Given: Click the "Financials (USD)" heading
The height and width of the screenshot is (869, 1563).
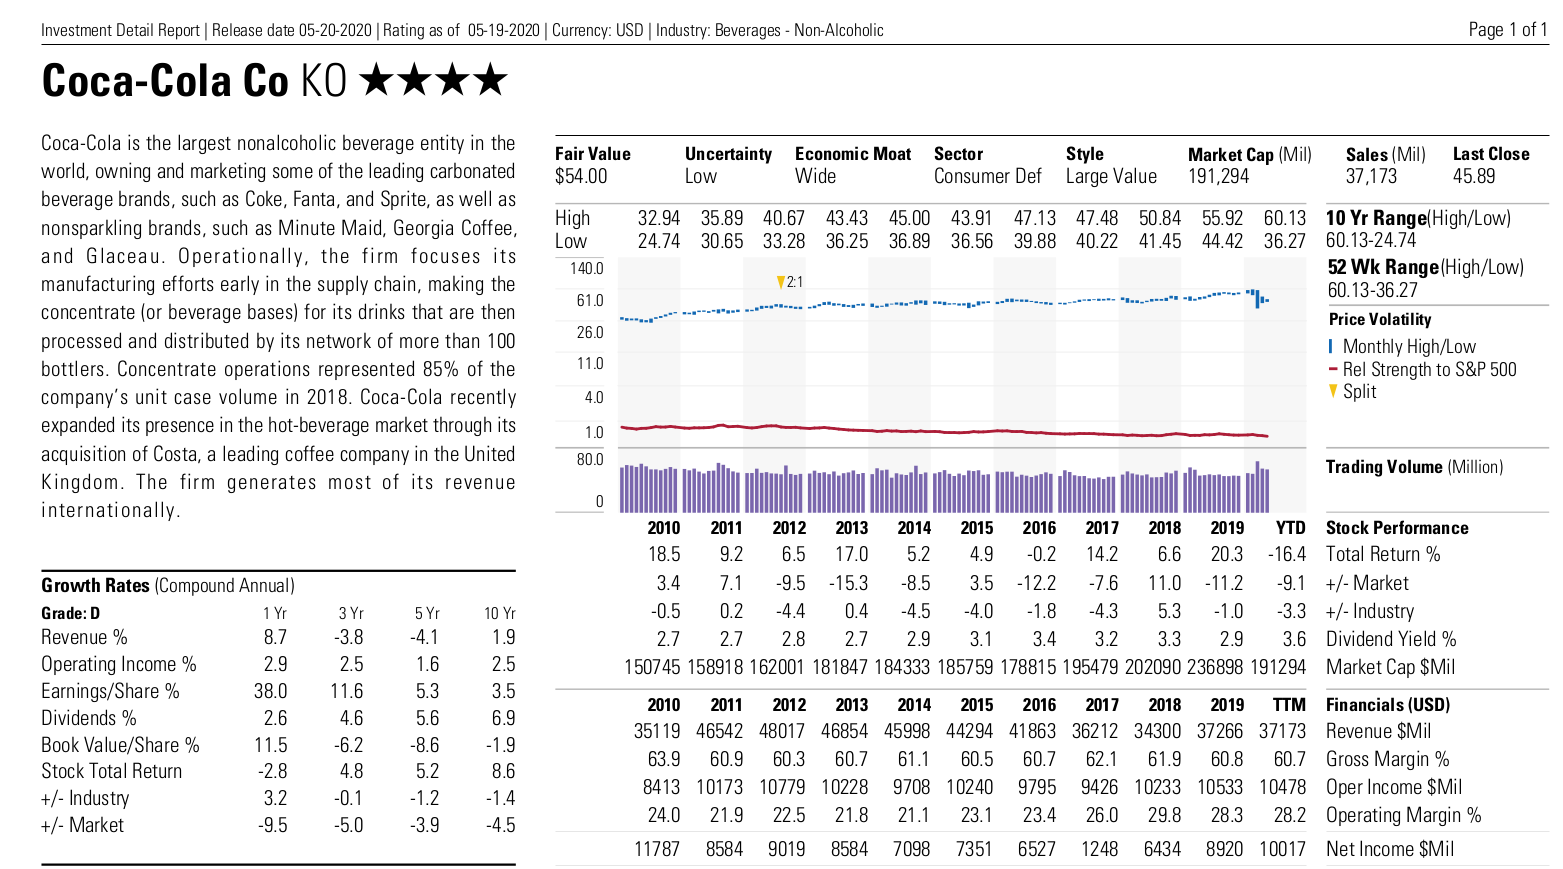Looking at the screenshot, I should [x=1388, y=705].
